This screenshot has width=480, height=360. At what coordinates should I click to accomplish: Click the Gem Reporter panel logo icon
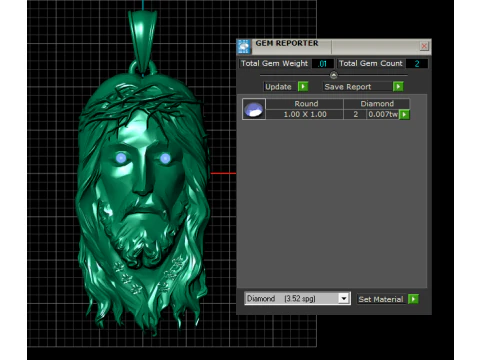pos(244,46)
